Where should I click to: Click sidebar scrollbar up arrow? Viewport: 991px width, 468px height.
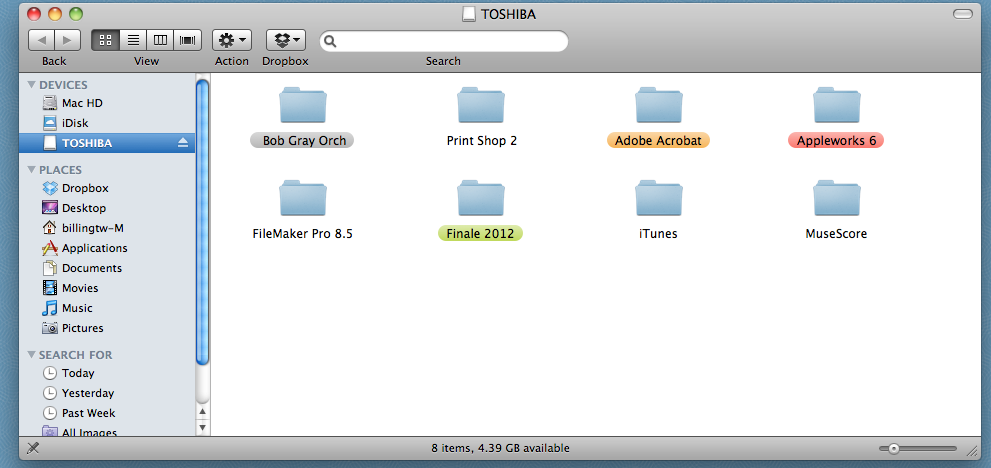click(x=202, y=412)
